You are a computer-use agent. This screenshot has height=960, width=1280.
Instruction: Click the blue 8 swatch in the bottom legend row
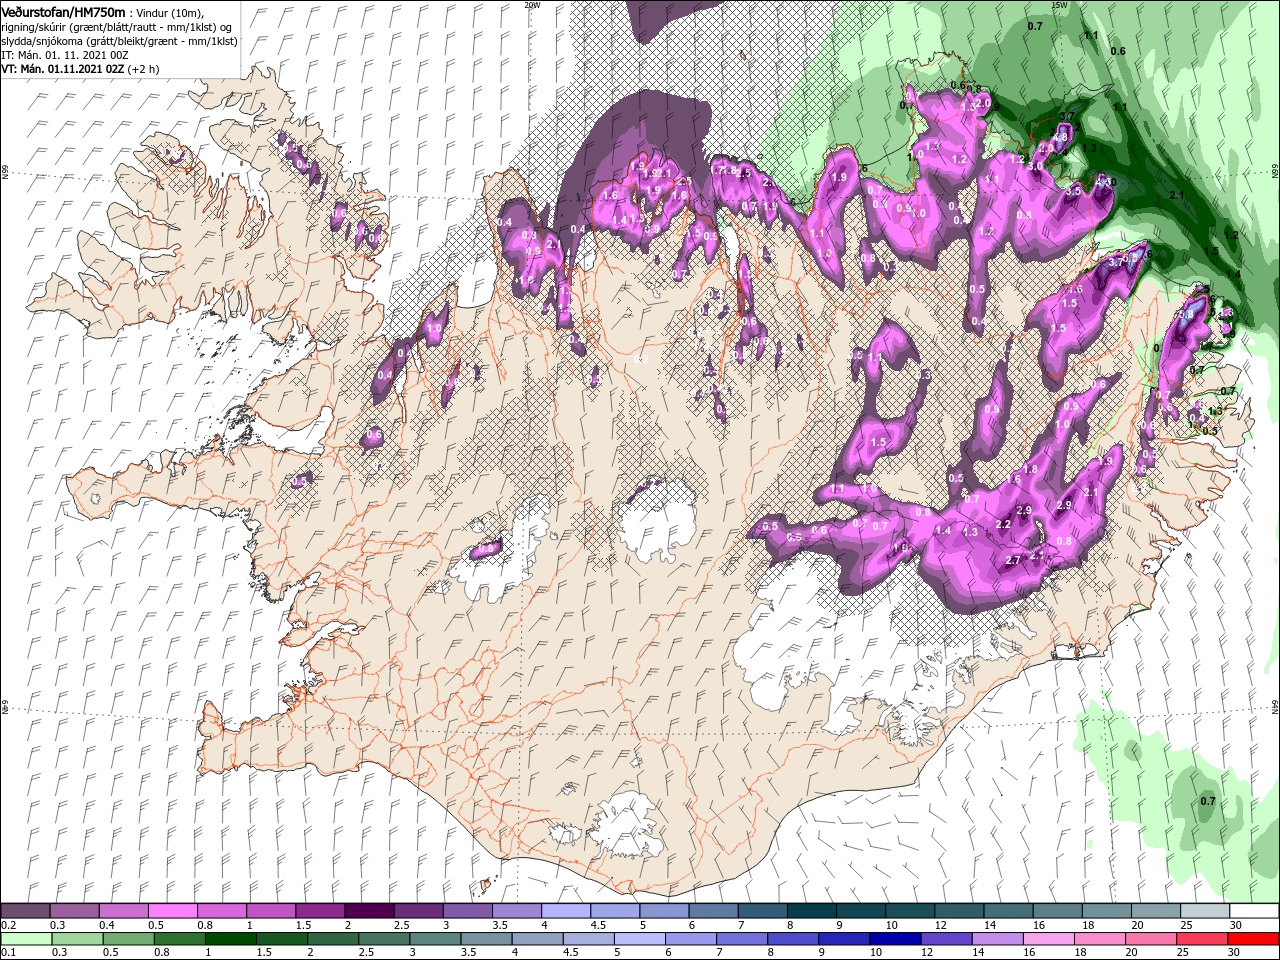pos(792,939)
